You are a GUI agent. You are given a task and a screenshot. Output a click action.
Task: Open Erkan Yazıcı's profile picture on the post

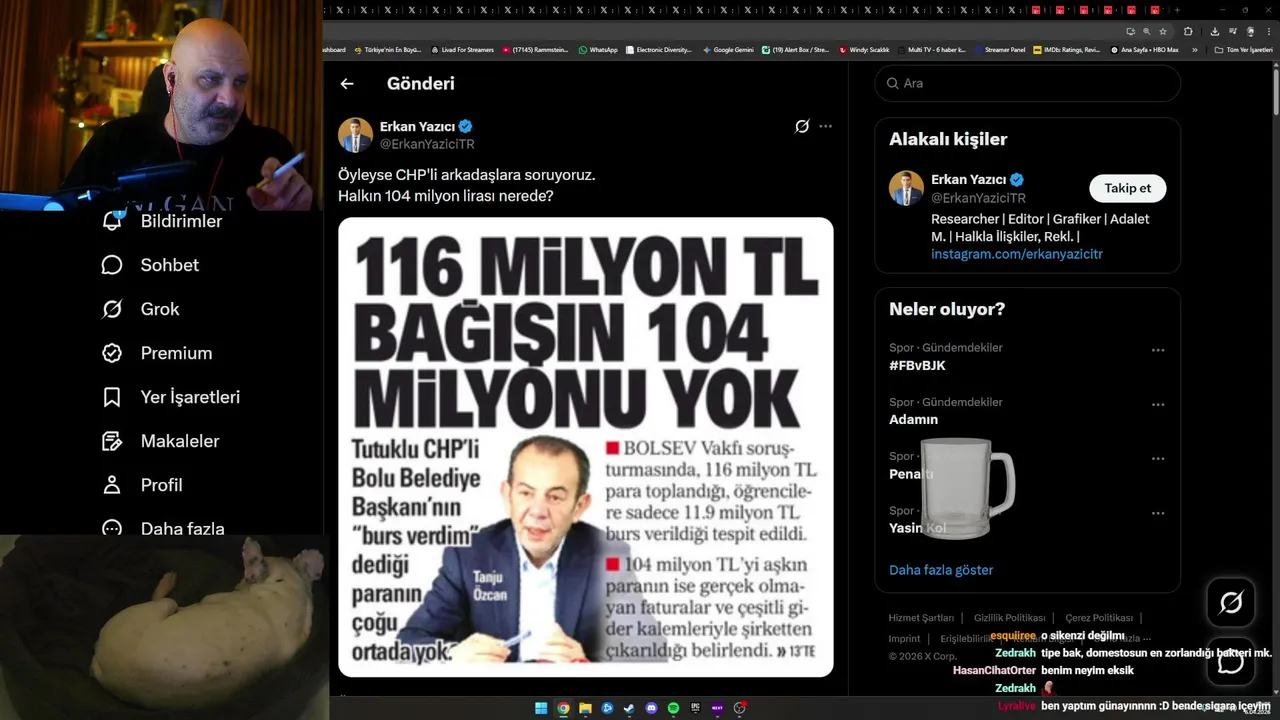355,135
